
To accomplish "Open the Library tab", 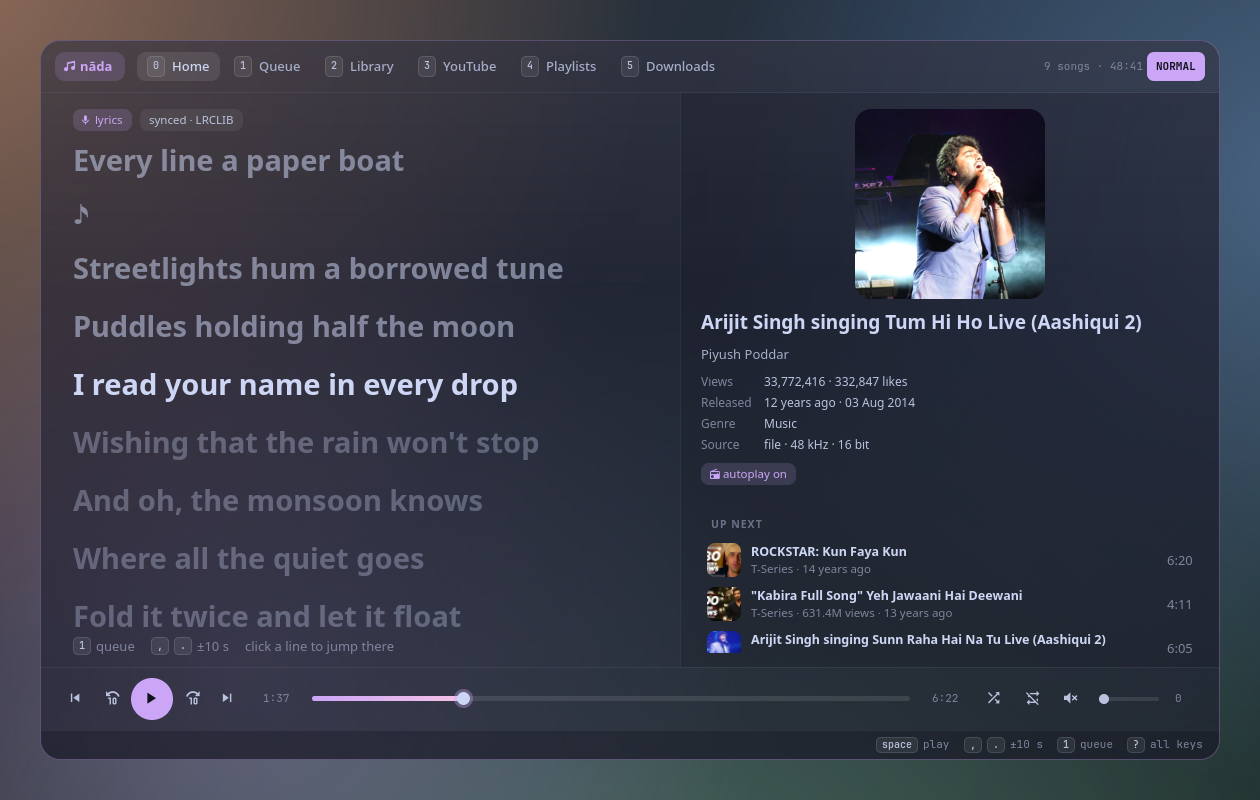I will 359,66.
